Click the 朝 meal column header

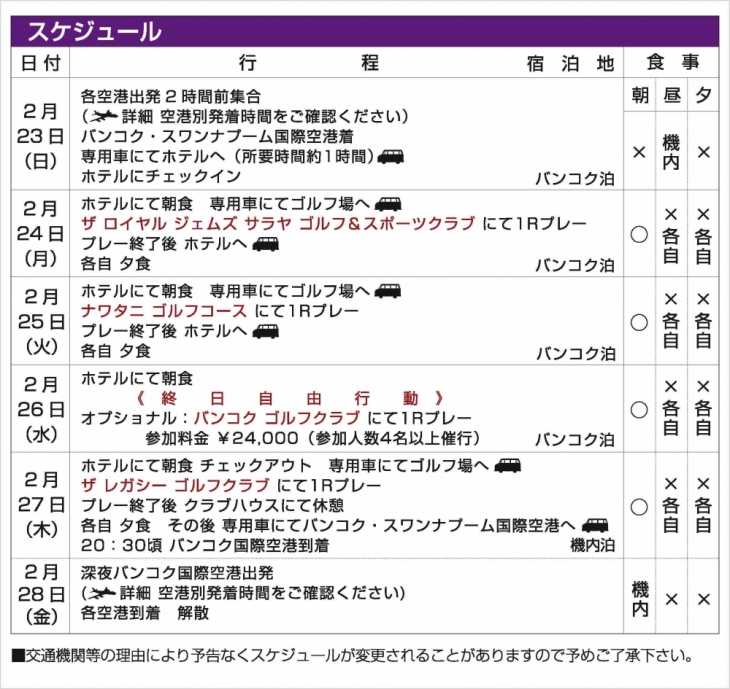click(640, 95)
